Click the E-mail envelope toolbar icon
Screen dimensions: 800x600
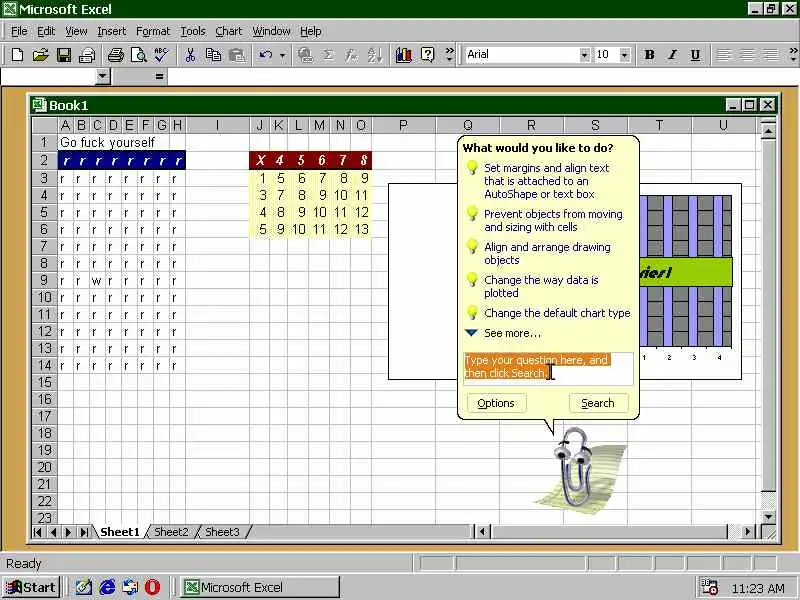pyautogui.click(x=87, y=55)
